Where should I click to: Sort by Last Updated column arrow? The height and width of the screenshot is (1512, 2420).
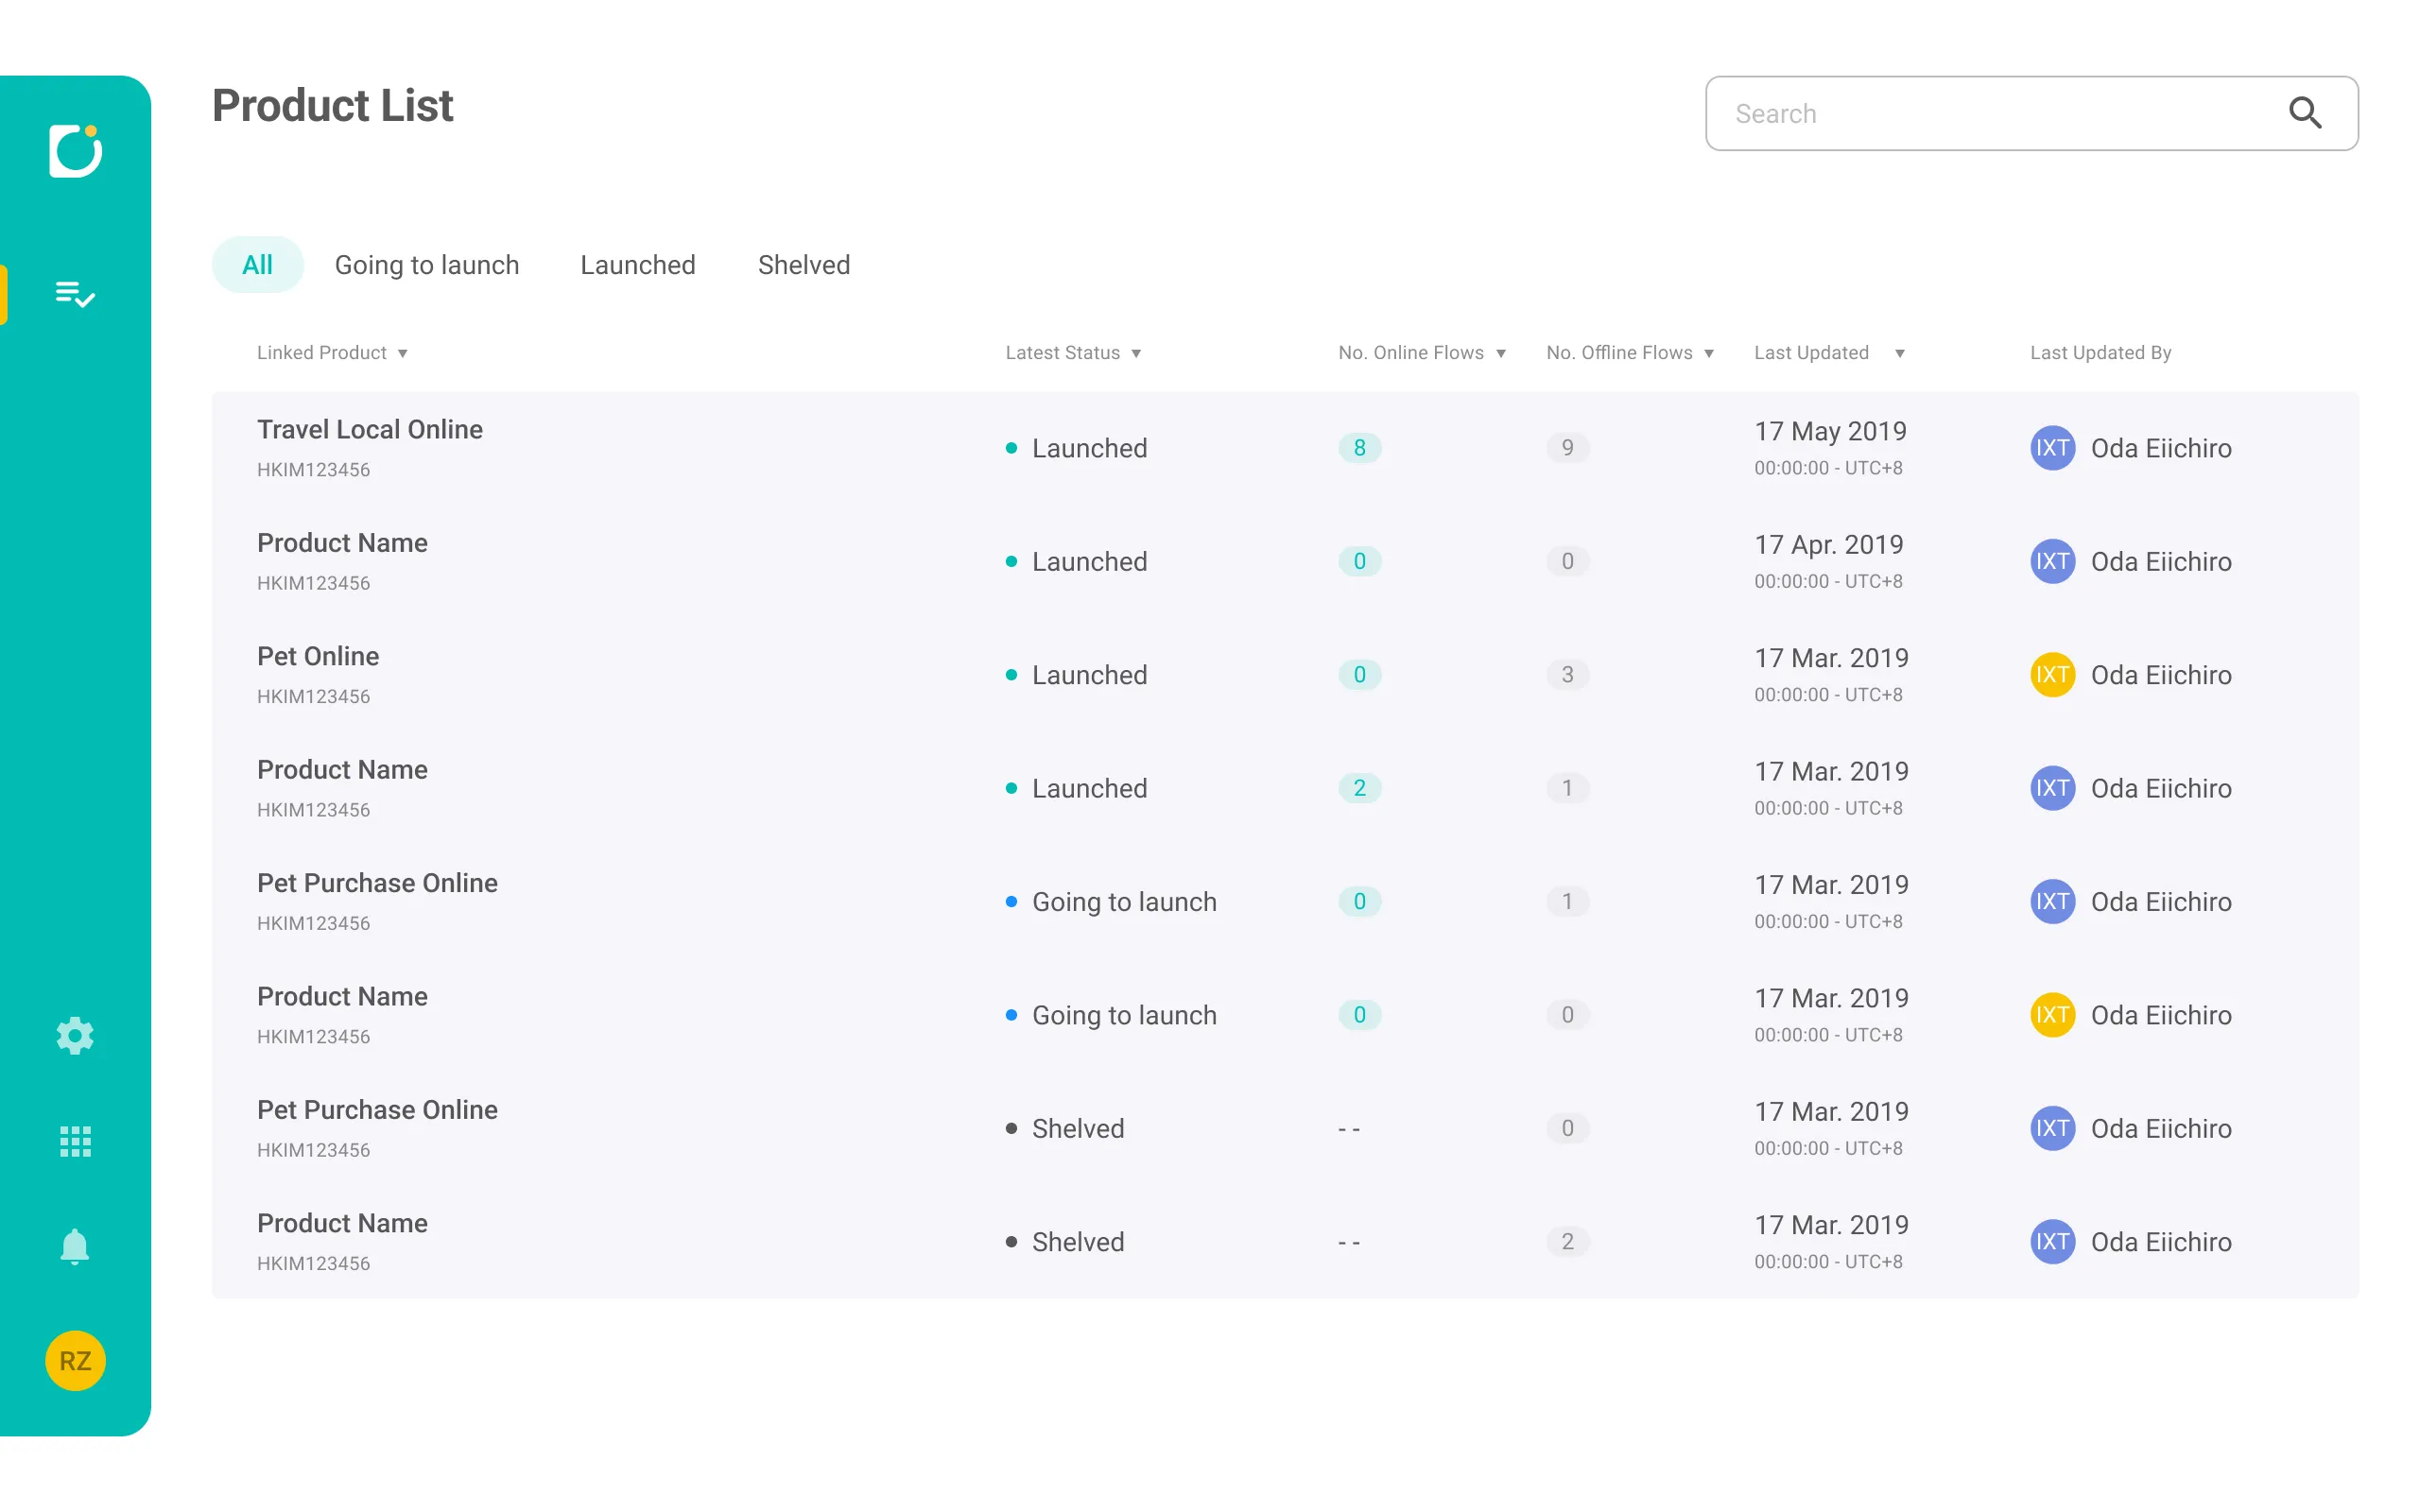pyautogui.click(x=1899, y=354)
